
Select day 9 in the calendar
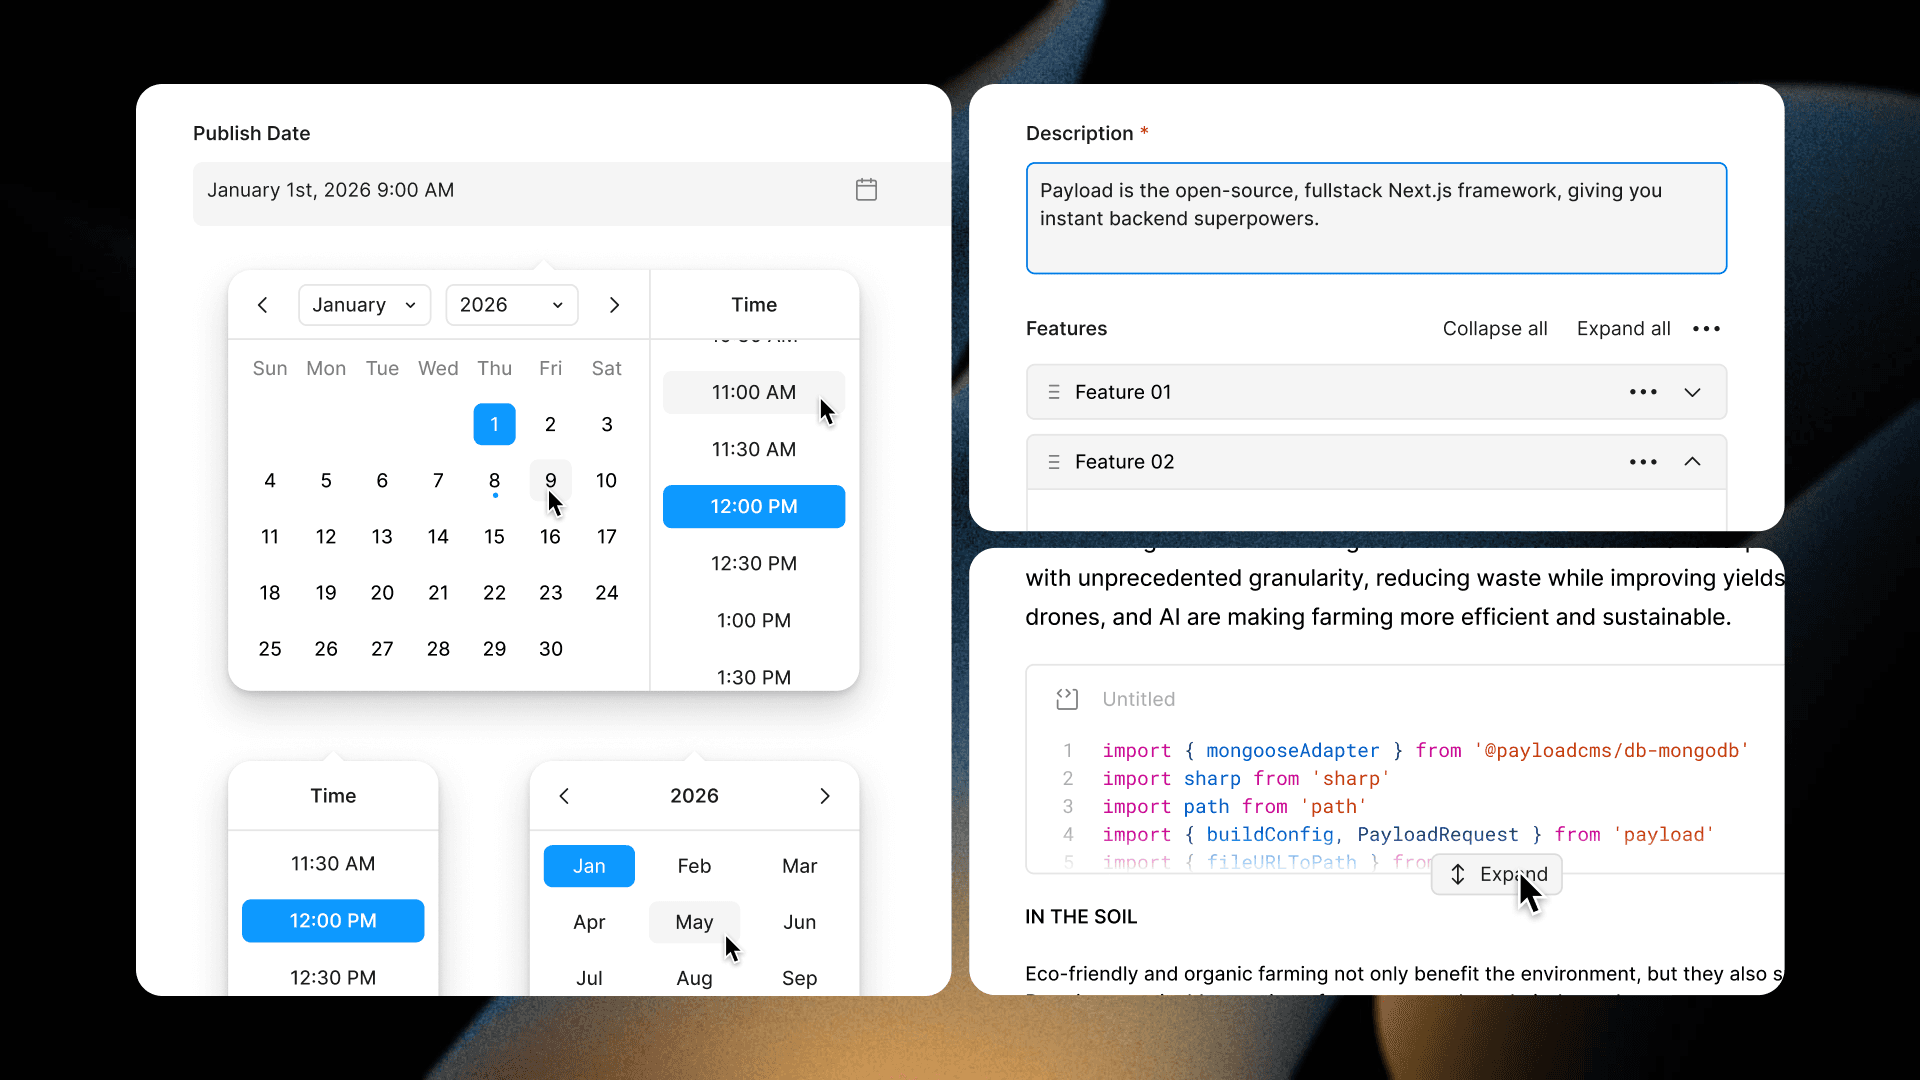coord(550,481)
